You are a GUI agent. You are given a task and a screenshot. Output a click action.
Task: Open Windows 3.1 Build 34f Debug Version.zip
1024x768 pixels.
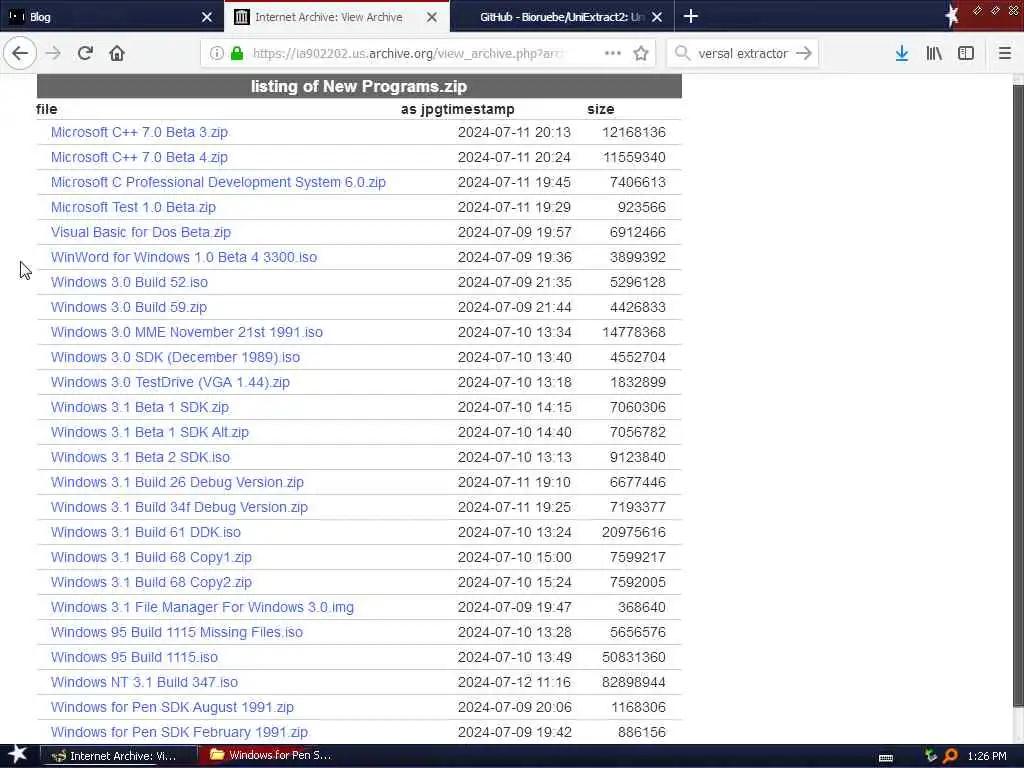tap(179, 507)
